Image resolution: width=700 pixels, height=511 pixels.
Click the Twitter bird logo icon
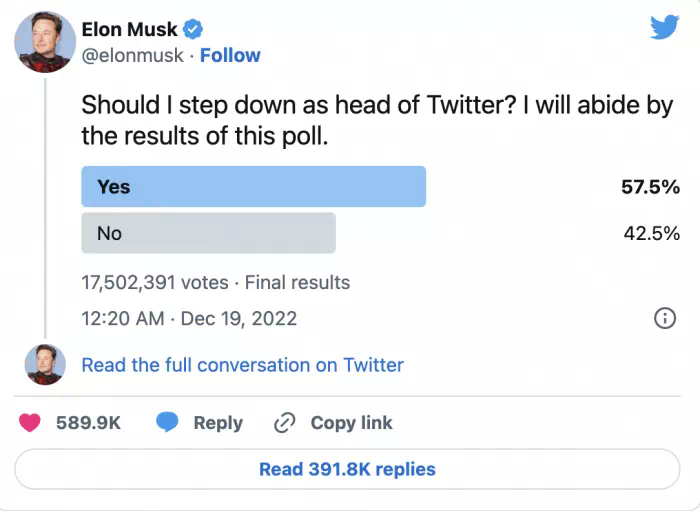point(664,28)
